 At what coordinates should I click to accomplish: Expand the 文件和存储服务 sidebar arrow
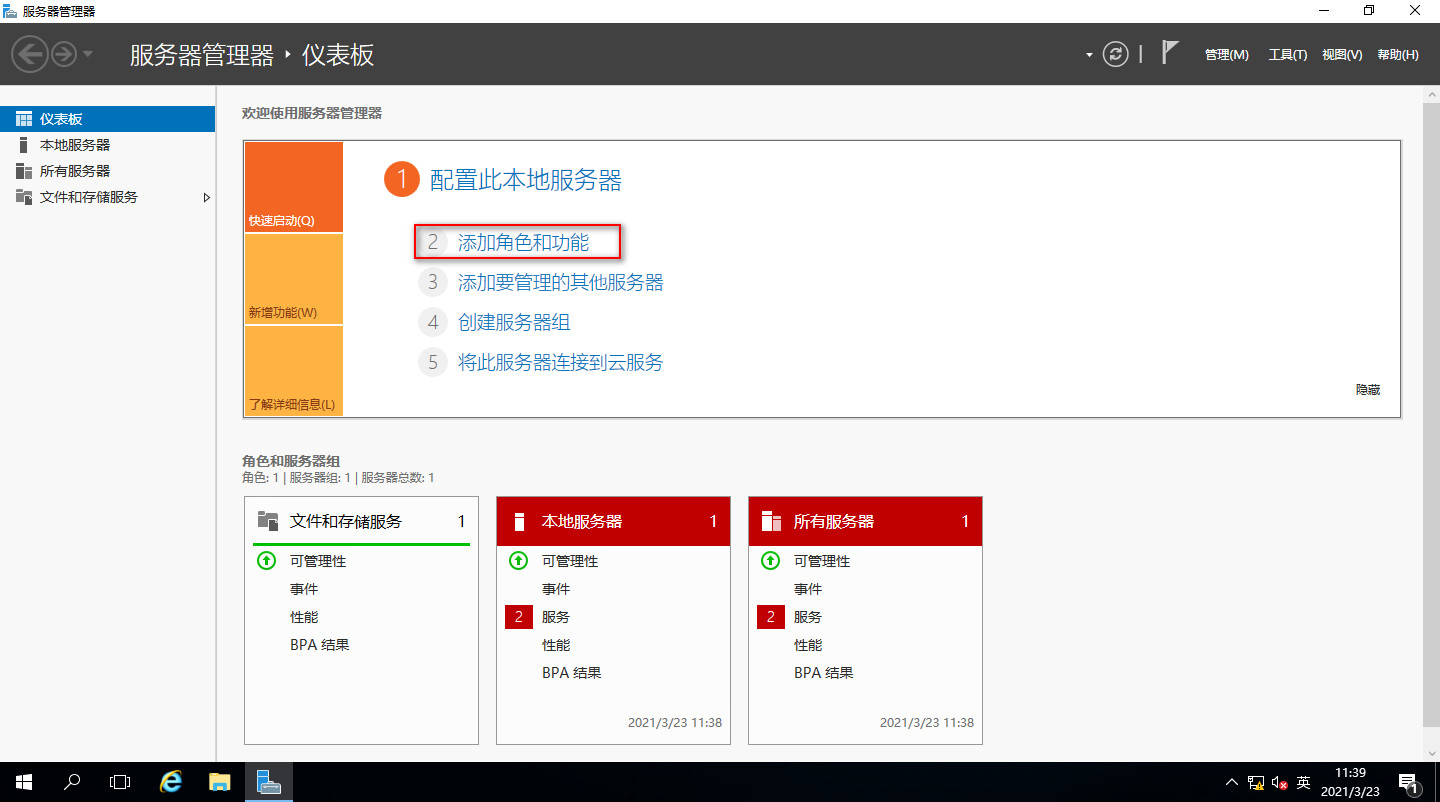[x=207, y=197]
